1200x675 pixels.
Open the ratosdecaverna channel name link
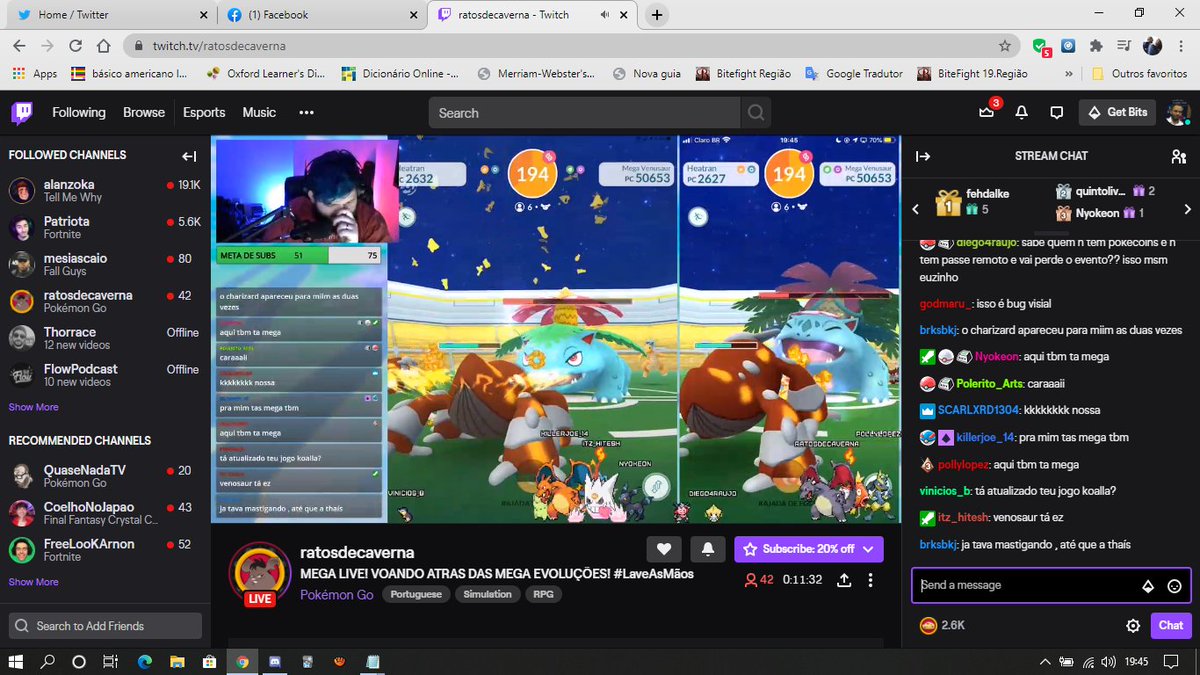coord(357,553)
